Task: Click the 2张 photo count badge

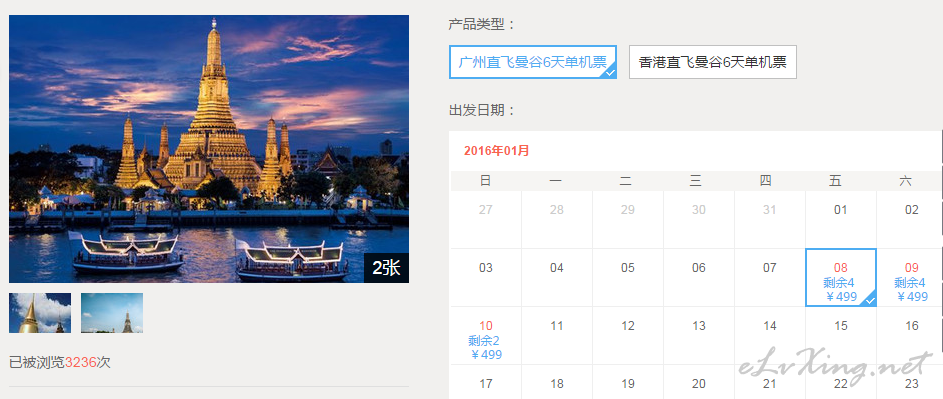Action: click(x=386, y=268)
